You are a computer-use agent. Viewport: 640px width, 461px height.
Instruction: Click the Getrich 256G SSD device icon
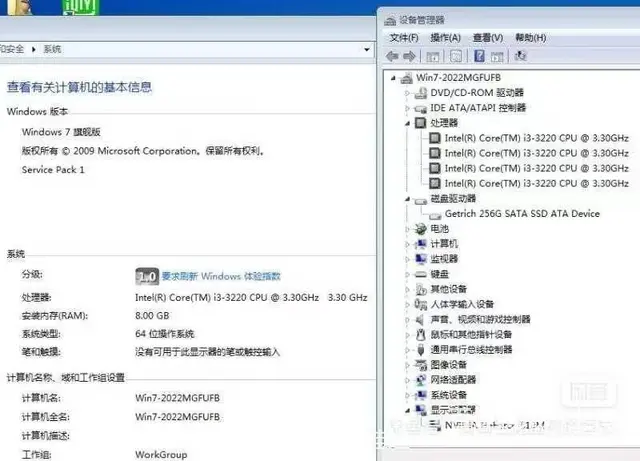(435, 216)
